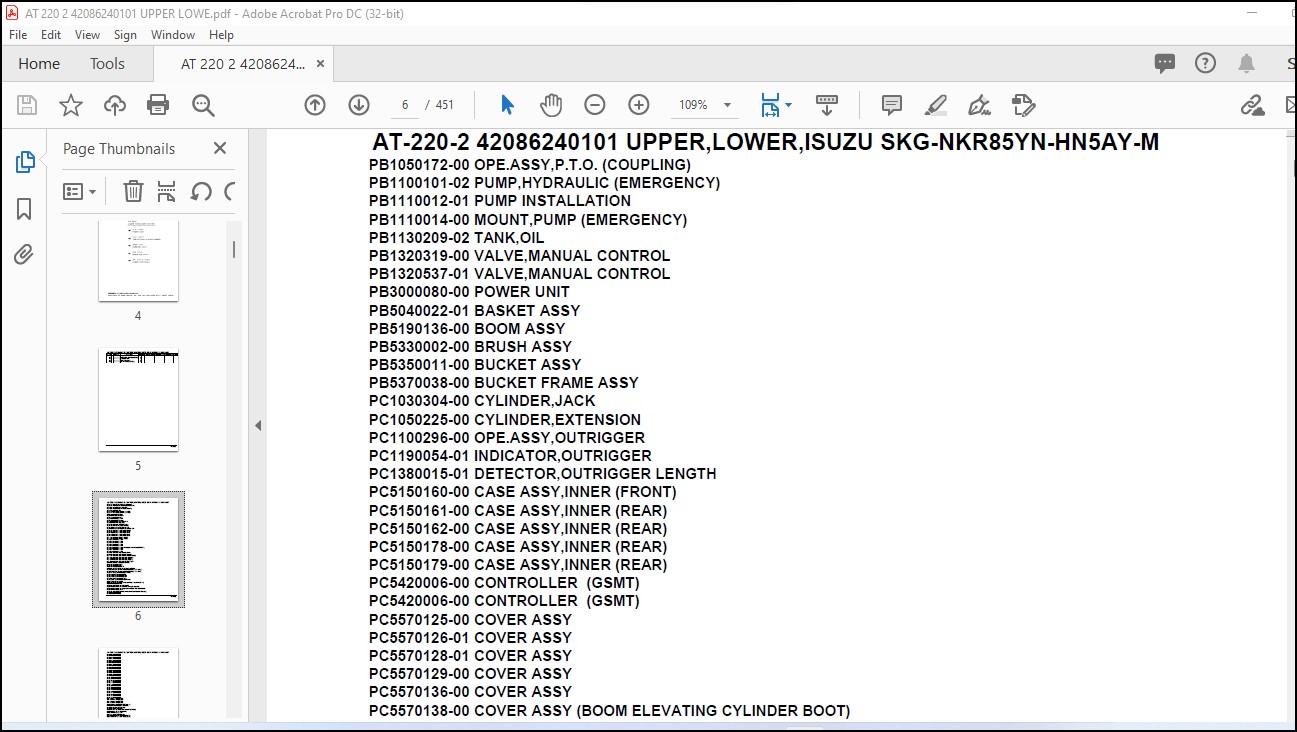This screenshot has height=732, width=1297.
Task: Open the find text magnifier tool
Action: point(203,105)
